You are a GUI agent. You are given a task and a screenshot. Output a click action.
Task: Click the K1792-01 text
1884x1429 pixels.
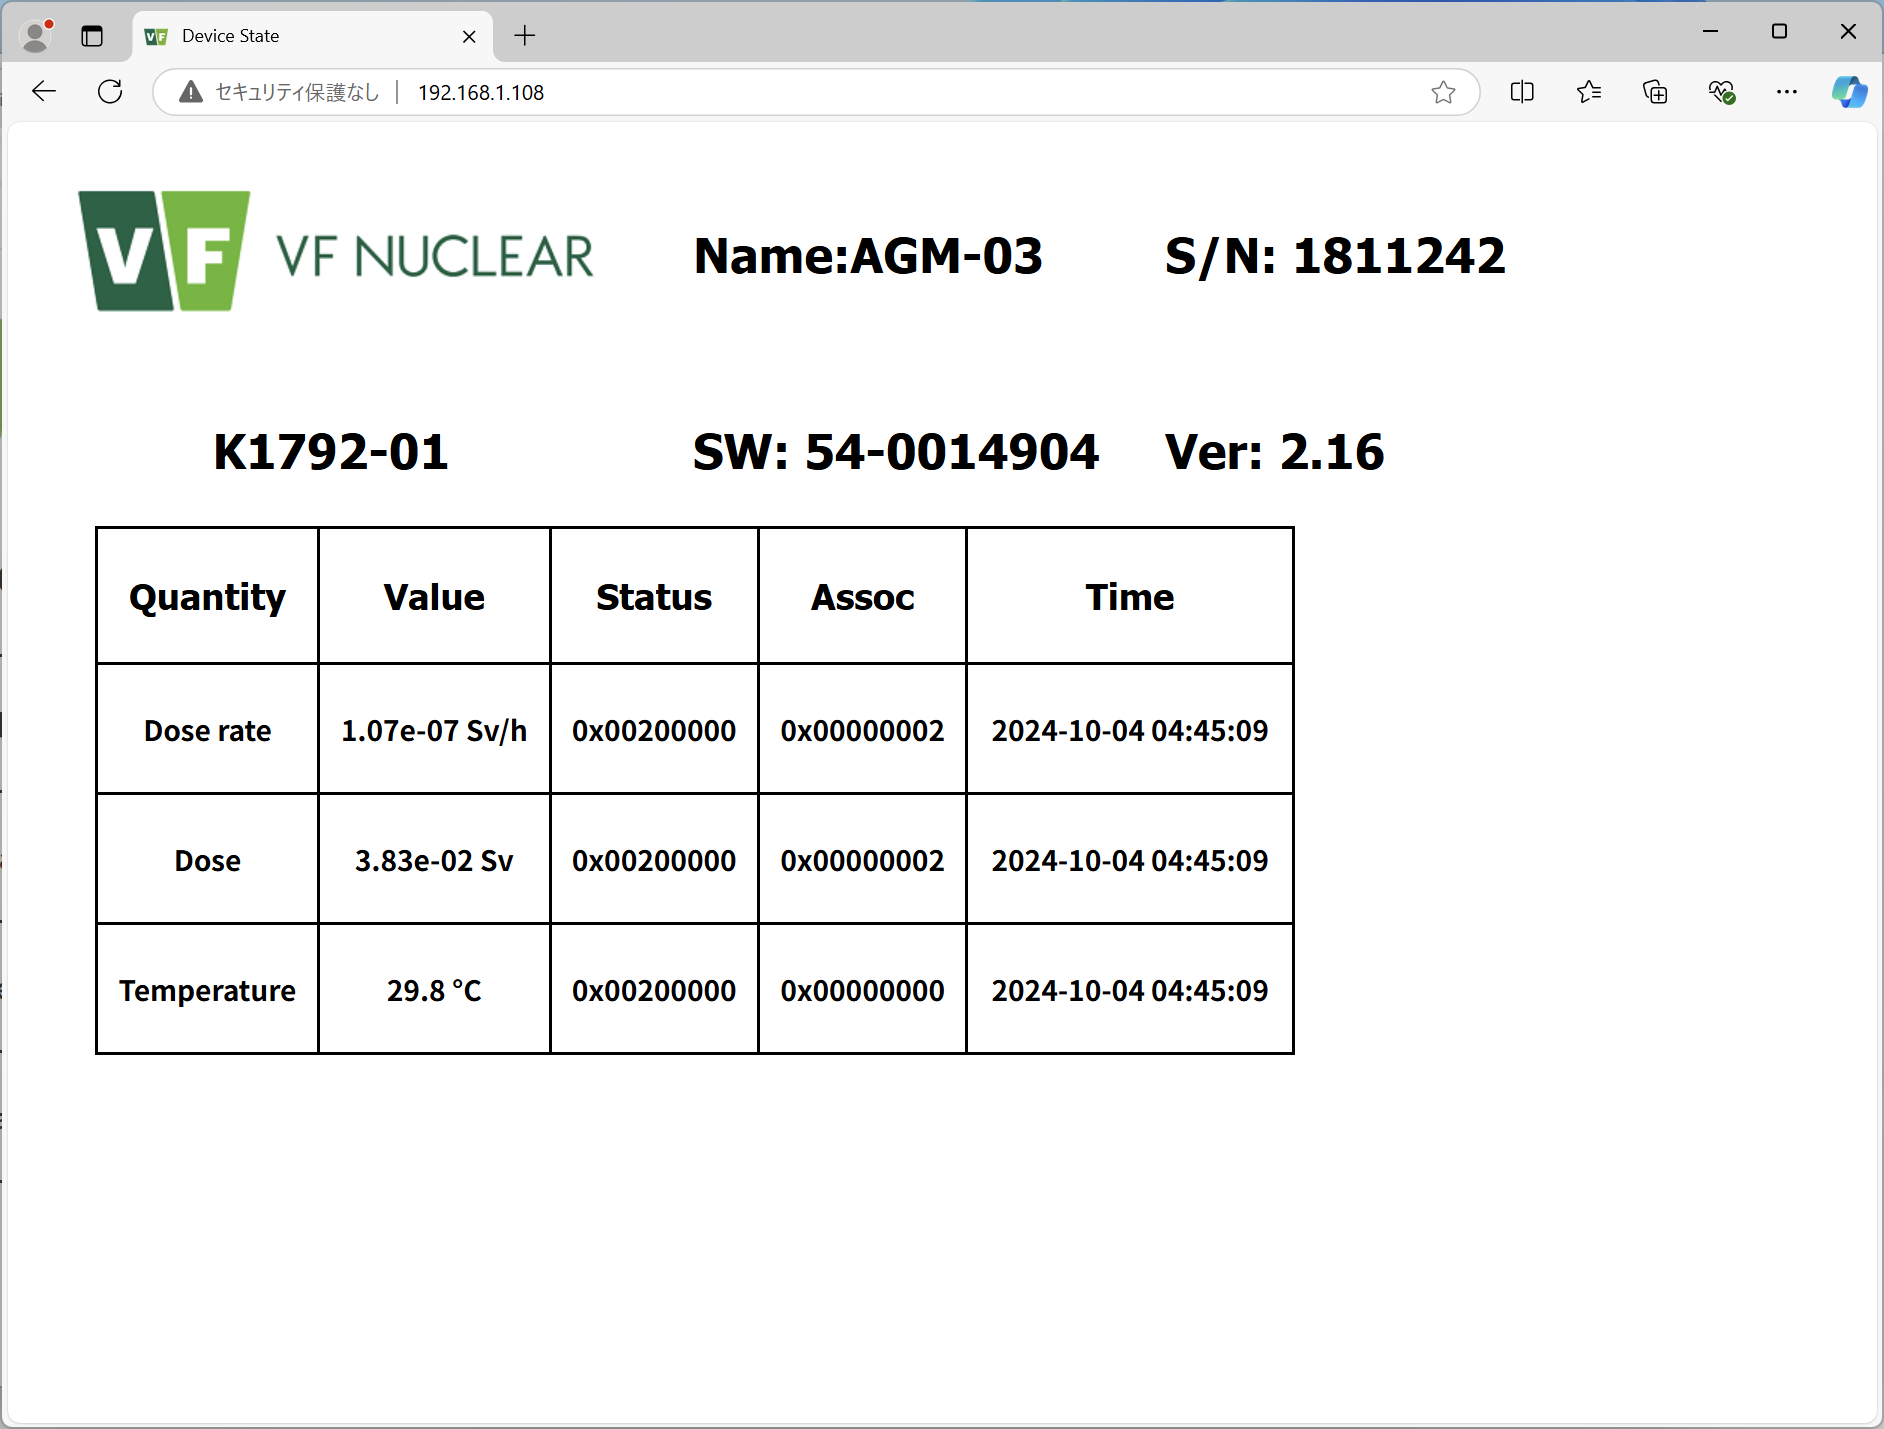point(331,452)
